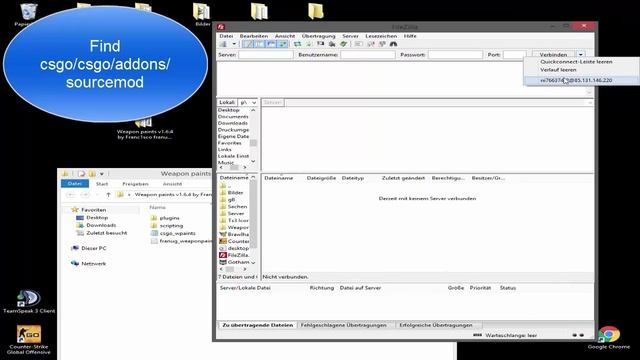Screen dimensions: 640x360
Task: Open Start tab in Explorer window
Action: 102,184
